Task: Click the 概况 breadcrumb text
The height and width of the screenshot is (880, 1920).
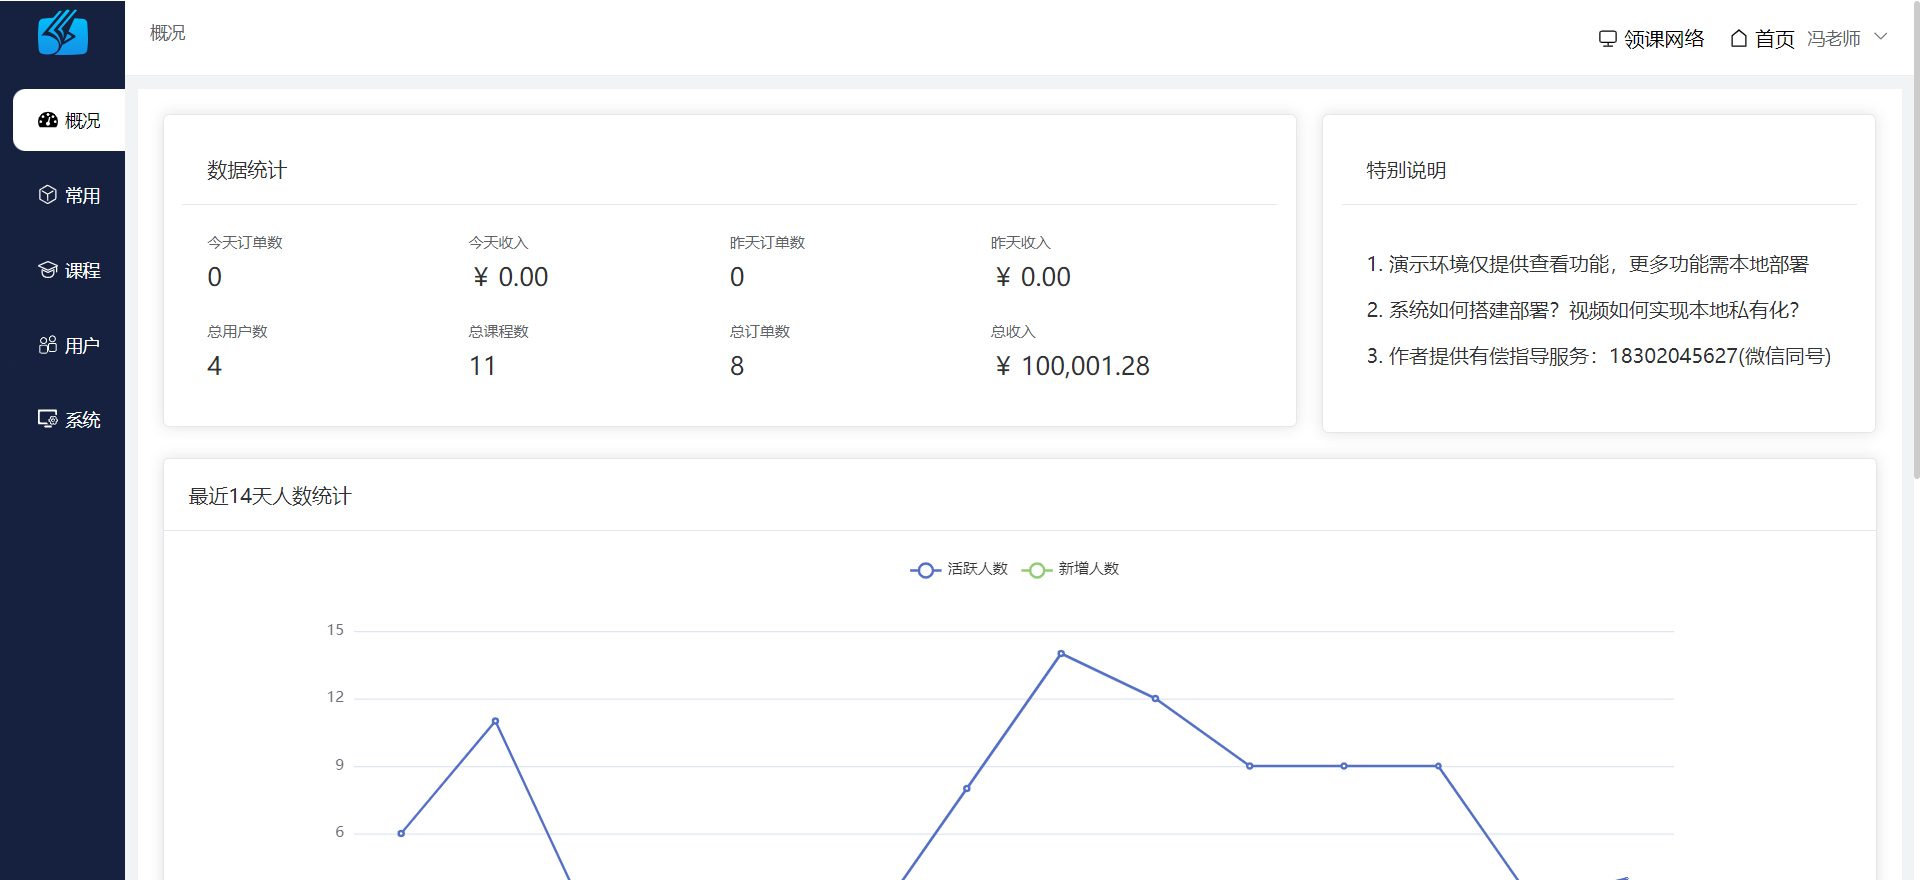Action: (168, 33)
